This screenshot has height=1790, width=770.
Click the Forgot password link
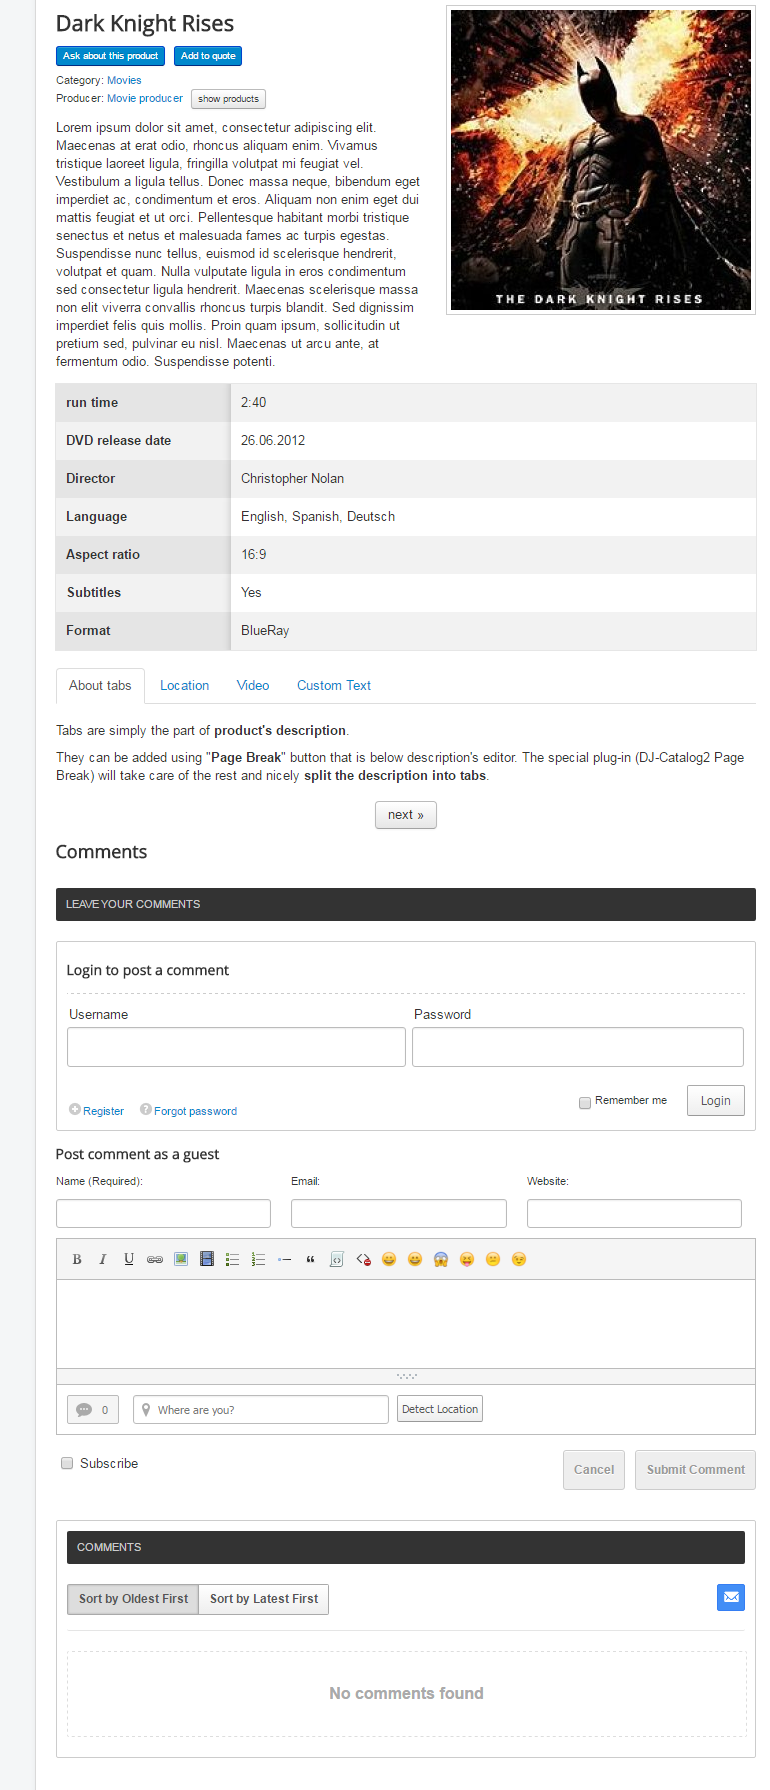coord(195,1111)
